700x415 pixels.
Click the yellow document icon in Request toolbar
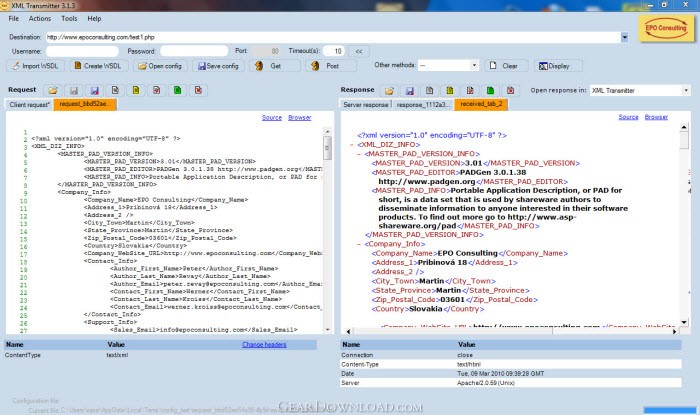tap(136, 90)
